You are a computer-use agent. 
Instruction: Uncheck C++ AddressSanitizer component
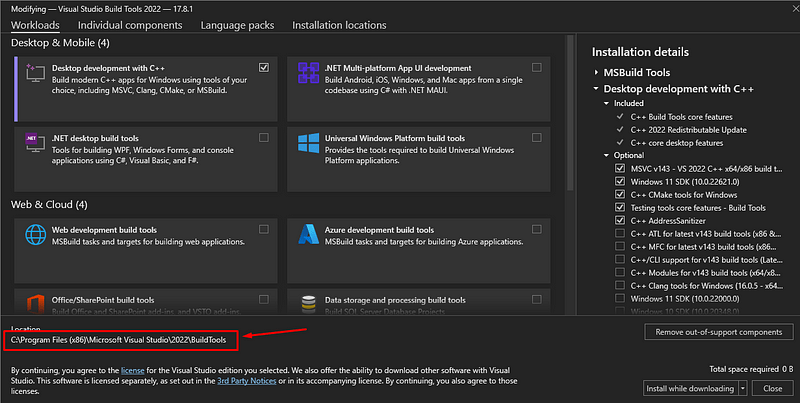620,220
